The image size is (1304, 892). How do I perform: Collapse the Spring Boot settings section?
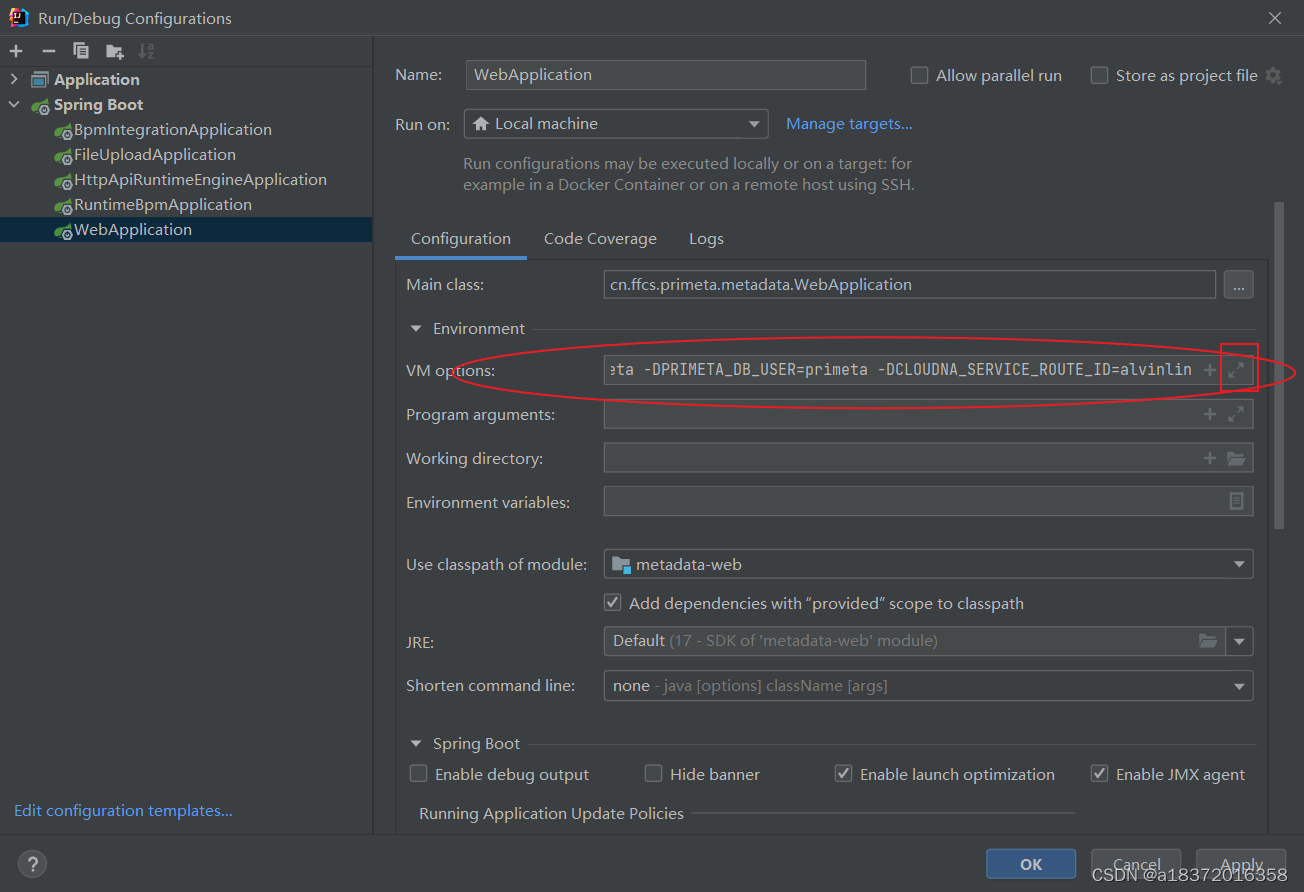[x=416, y=744]
